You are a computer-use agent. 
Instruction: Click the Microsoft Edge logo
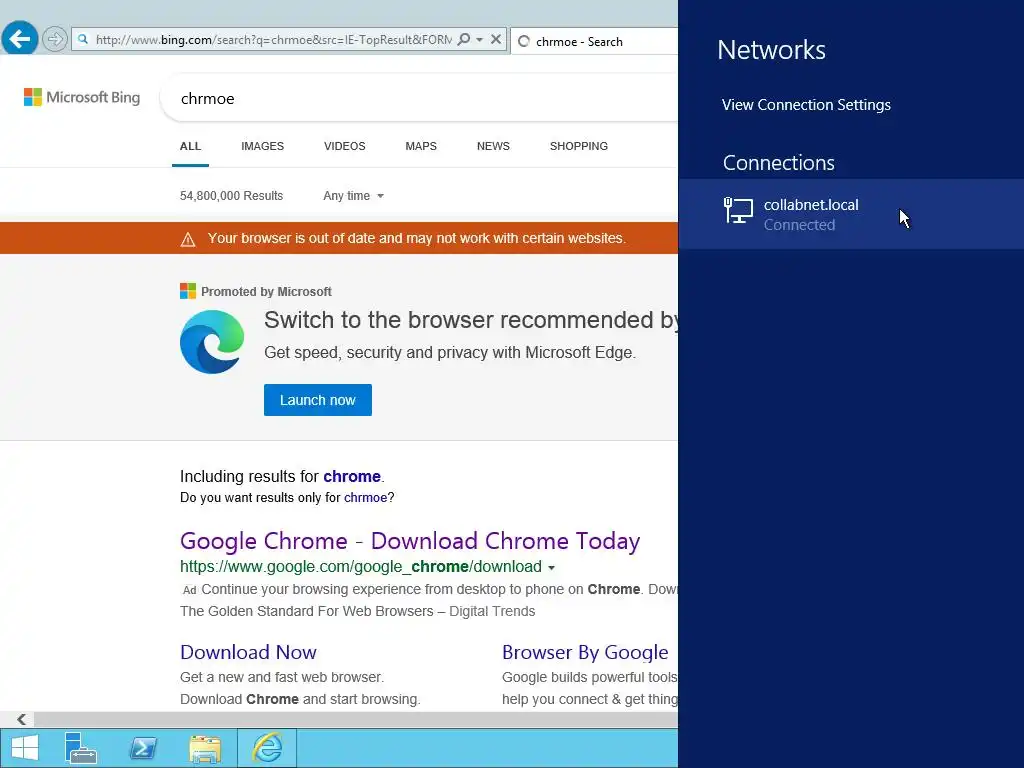[212, 342]
